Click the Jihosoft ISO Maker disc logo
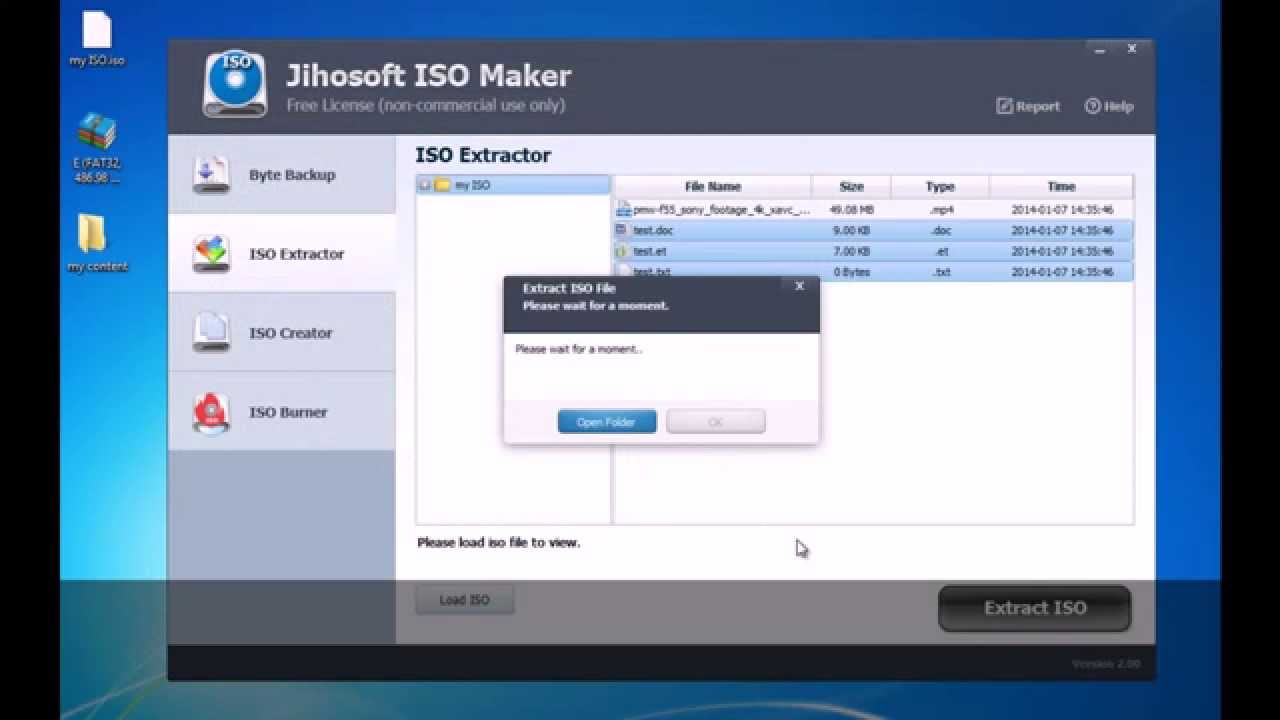The image size is (1280, 720). [x=235, y=84]
